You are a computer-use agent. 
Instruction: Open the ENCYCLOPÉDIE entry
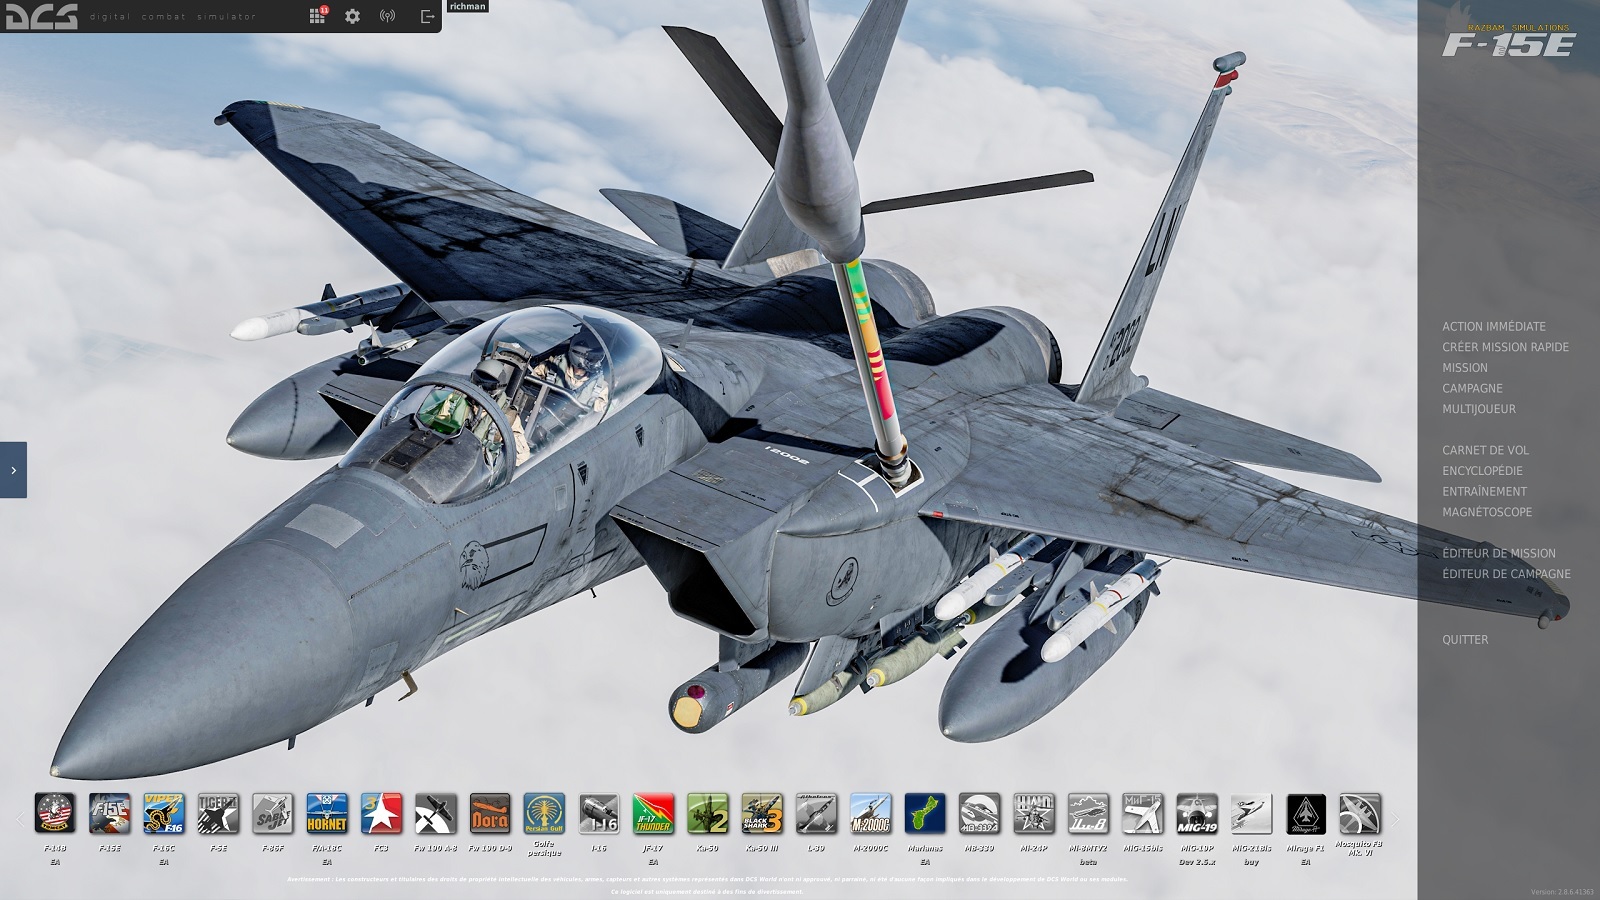[x=1483, y=471]
